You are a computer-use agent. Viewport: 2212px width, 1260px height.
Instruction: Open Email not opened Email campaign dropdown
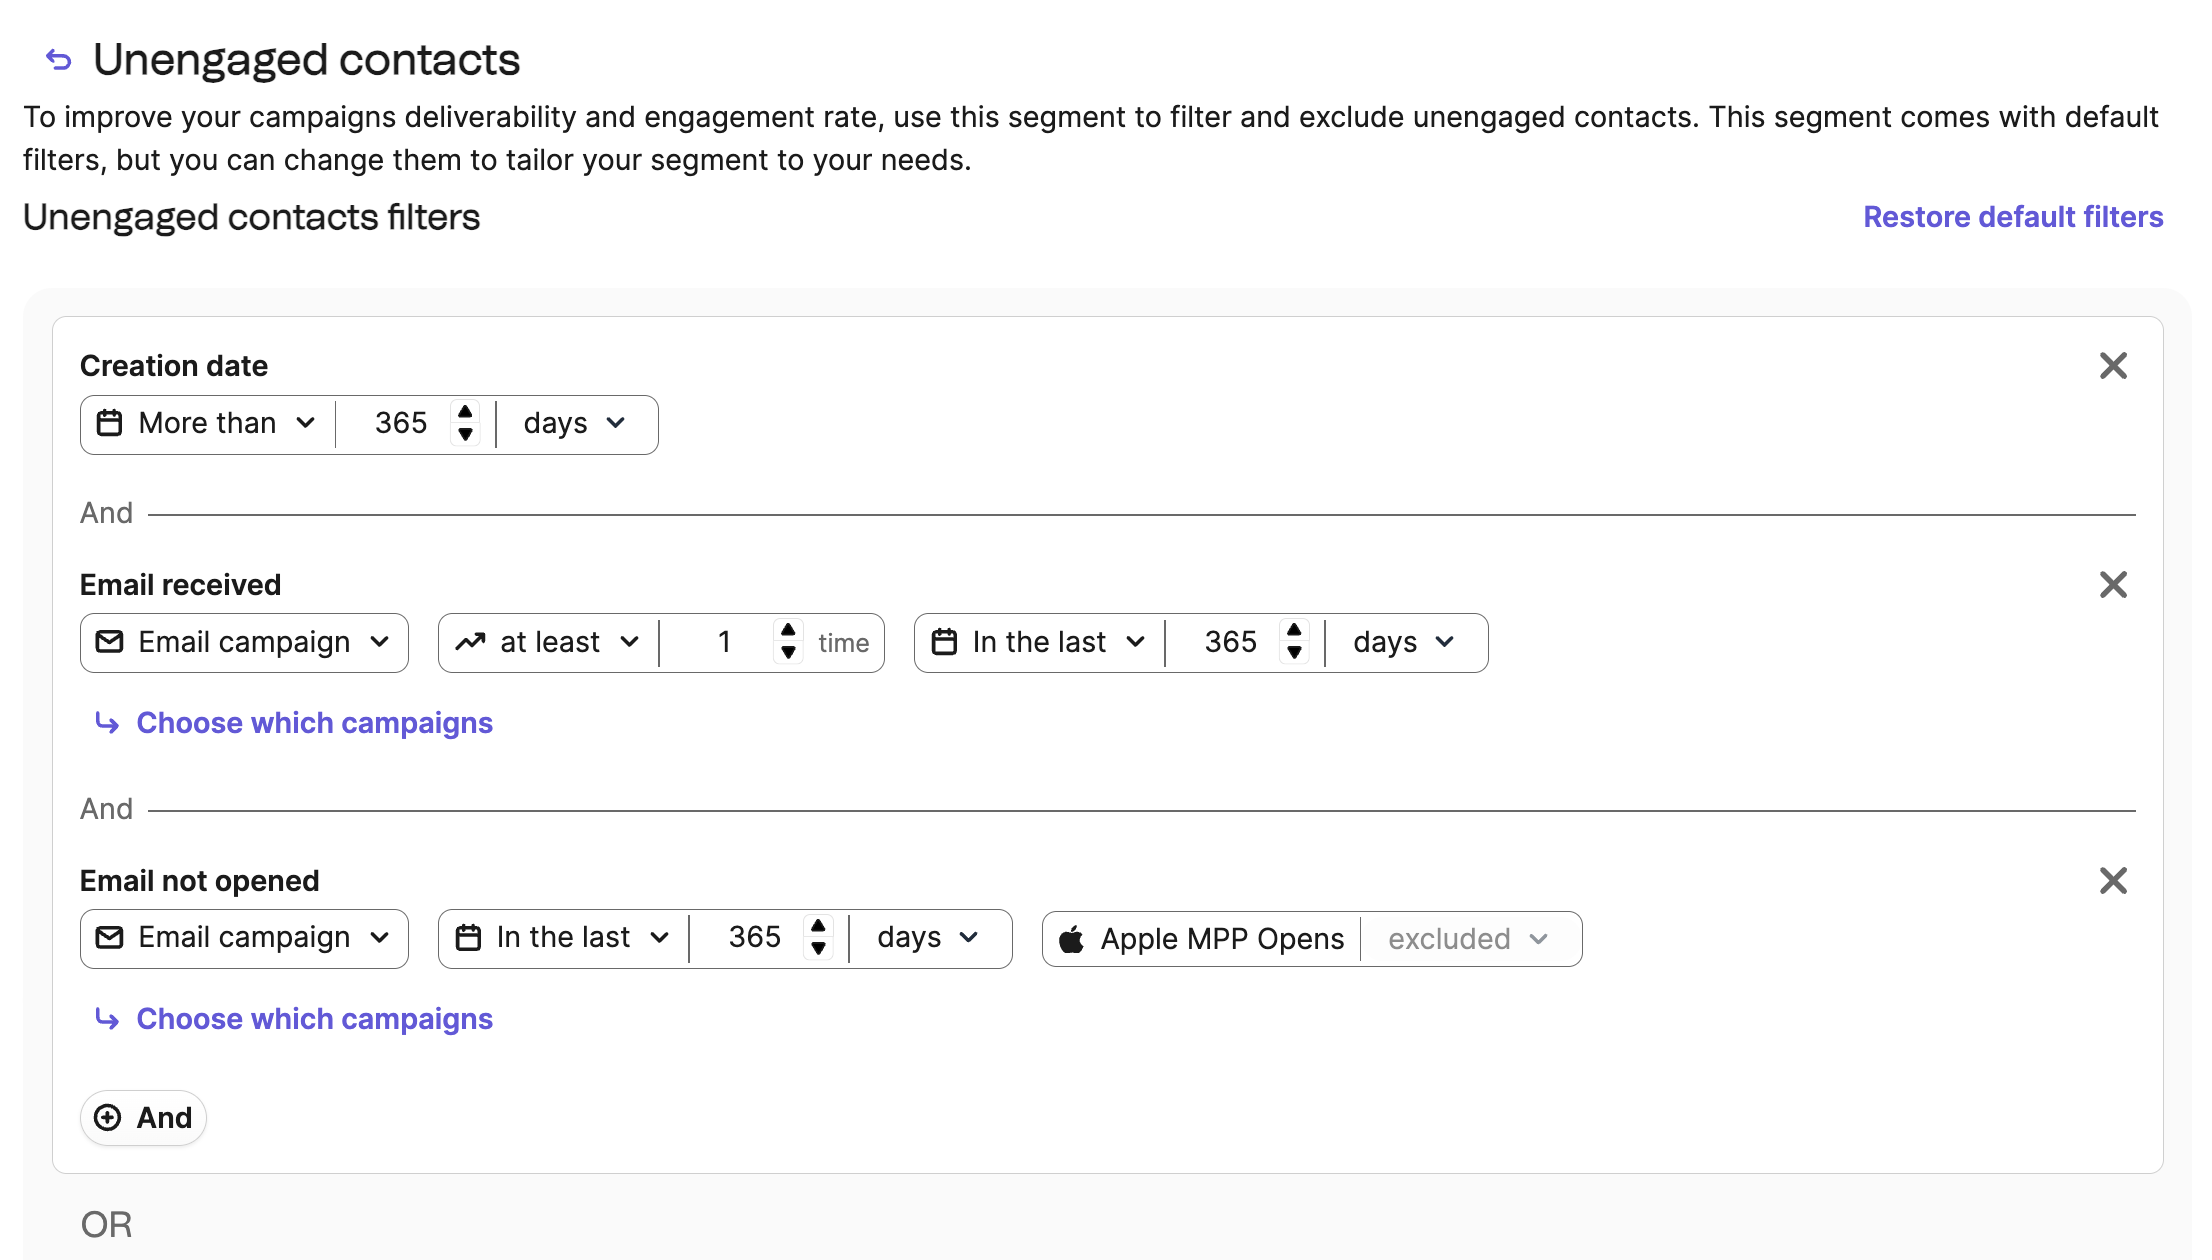click(244, 939)
